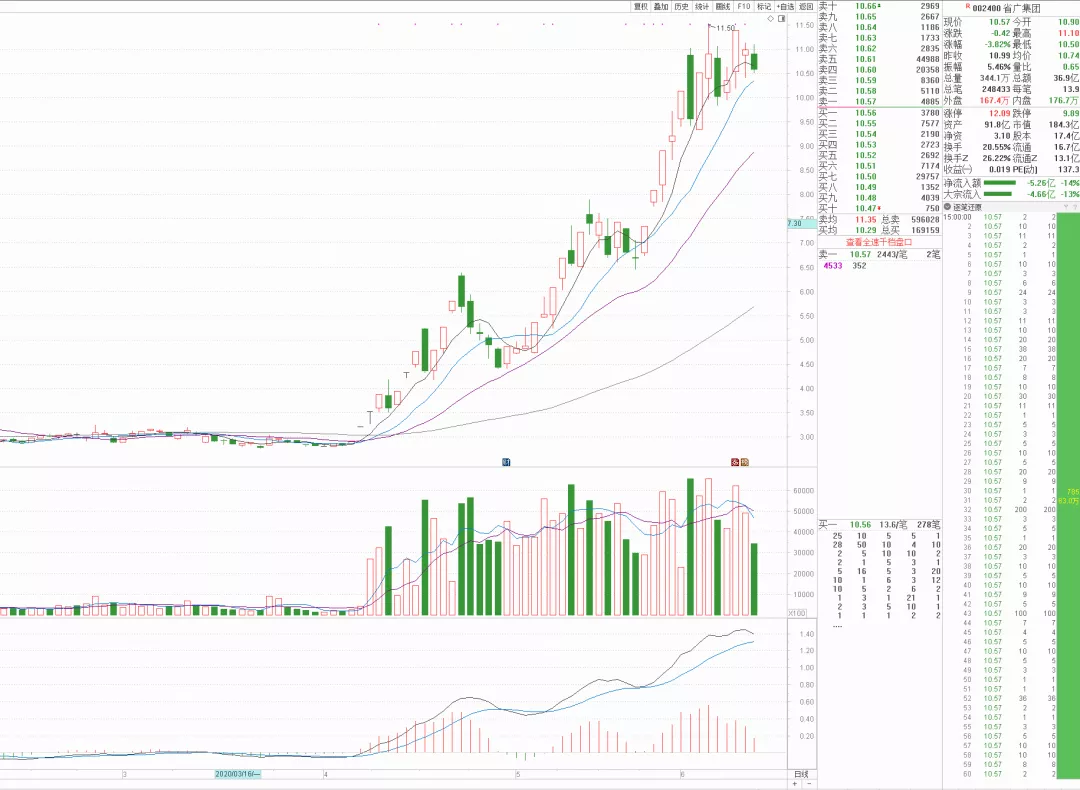Select 卖五 row with volume 44988

click(x=879, y=59)
